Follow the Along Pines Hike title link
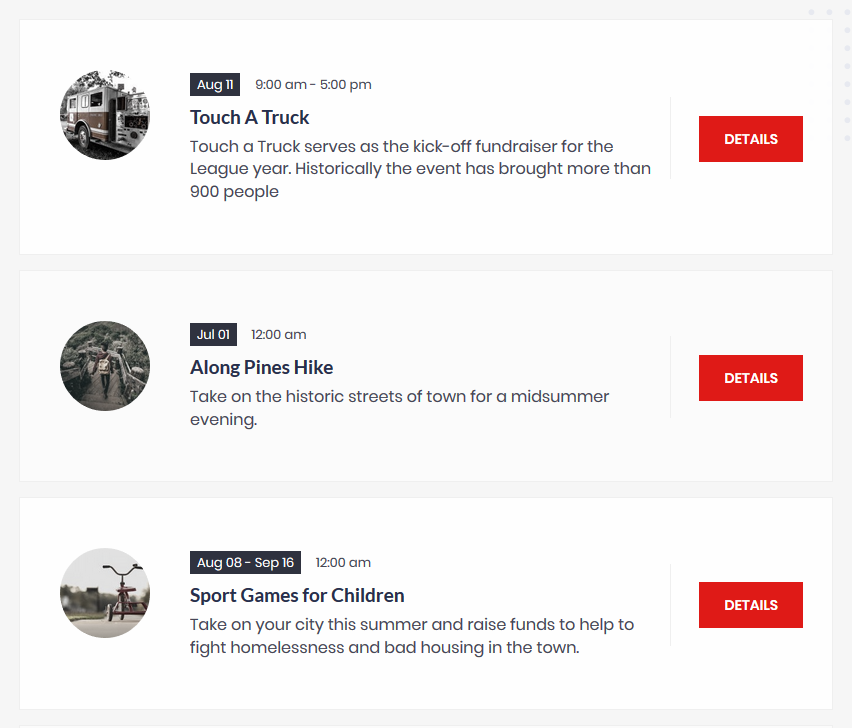The image size is (852, 728). tap(261, 367)
